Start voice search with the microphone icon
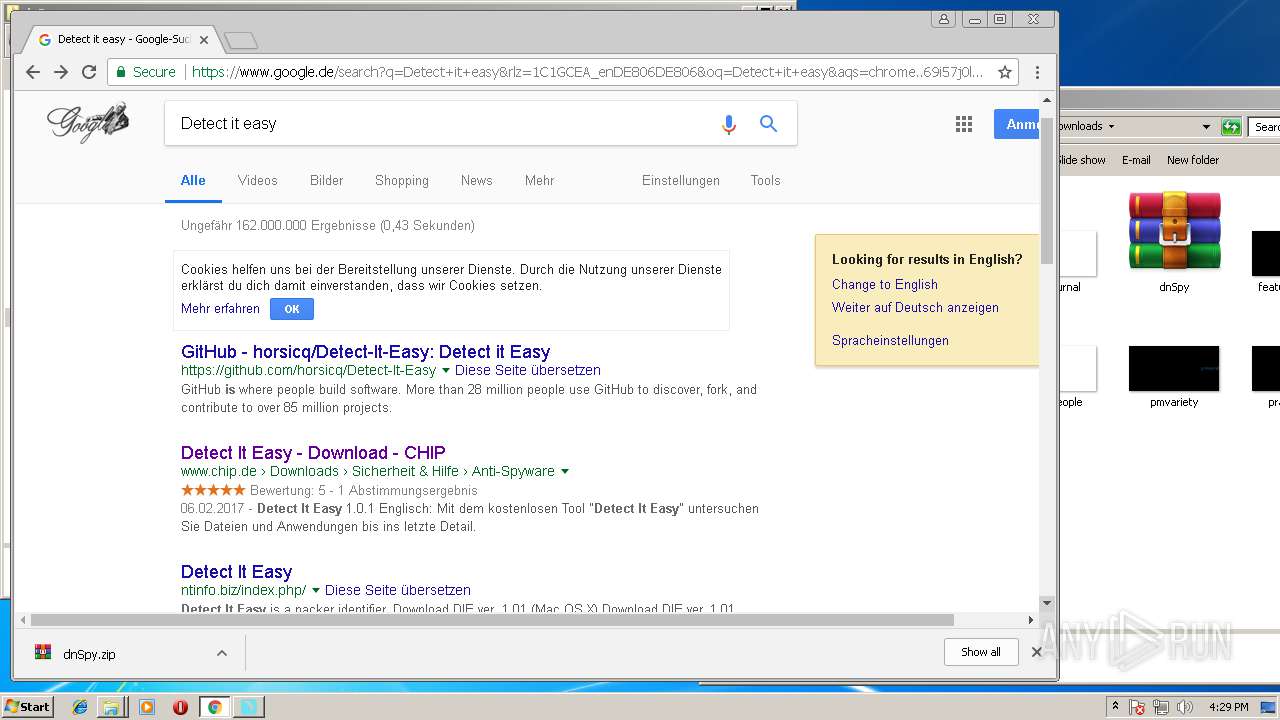Image resolution: width=1280 pixels, height=720 pixels. click(729, 124)
